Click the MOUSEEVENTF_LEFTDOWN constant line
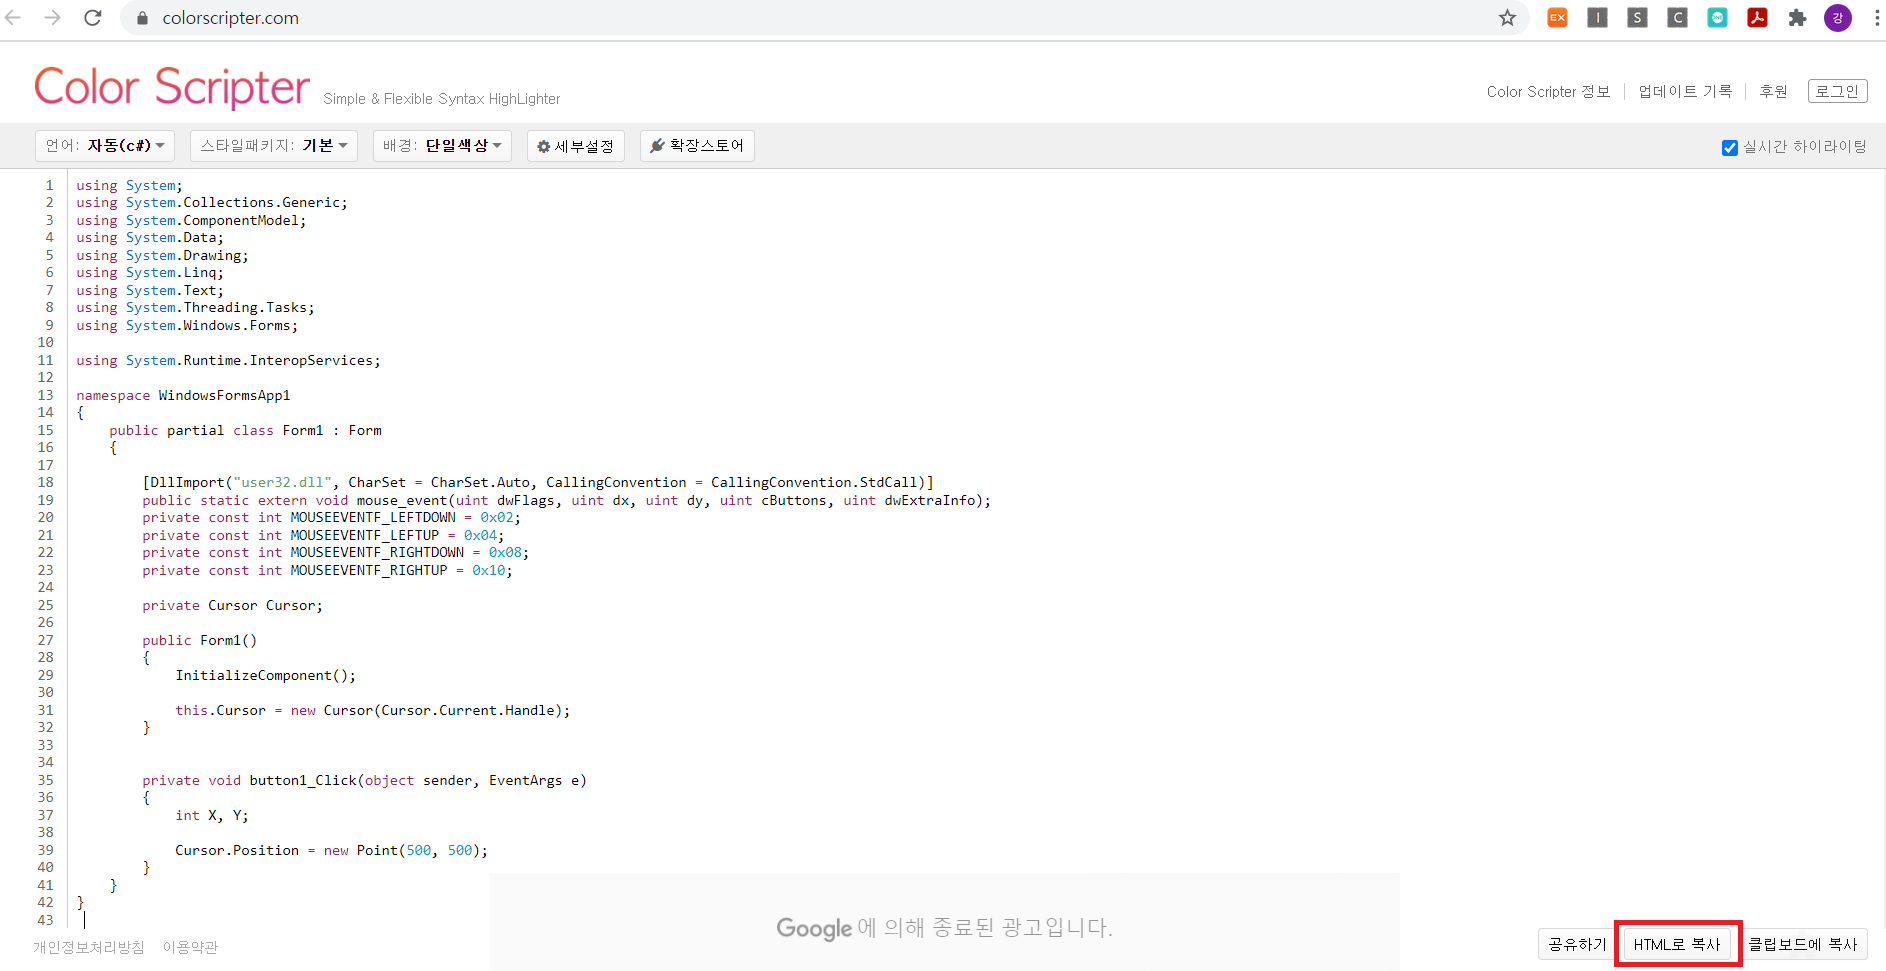 coord(332,518)
